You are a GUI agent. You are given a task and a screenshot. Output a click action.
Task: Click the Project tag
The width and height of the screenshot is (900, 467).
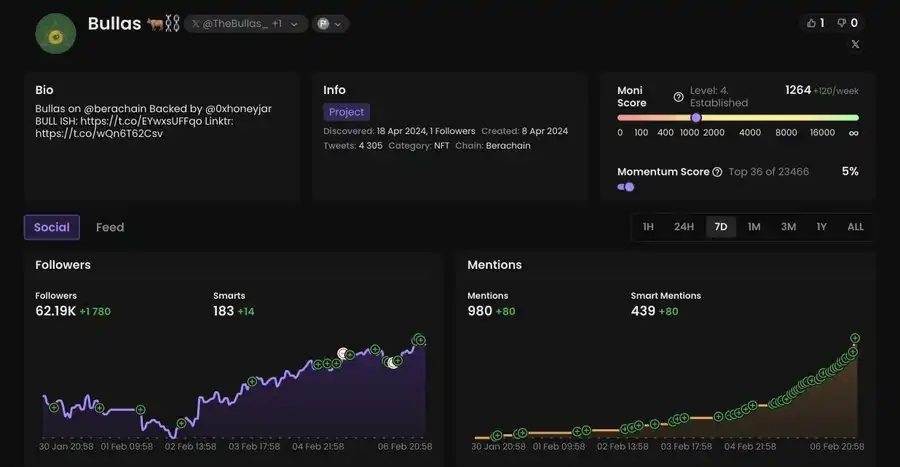click(346, 112)
